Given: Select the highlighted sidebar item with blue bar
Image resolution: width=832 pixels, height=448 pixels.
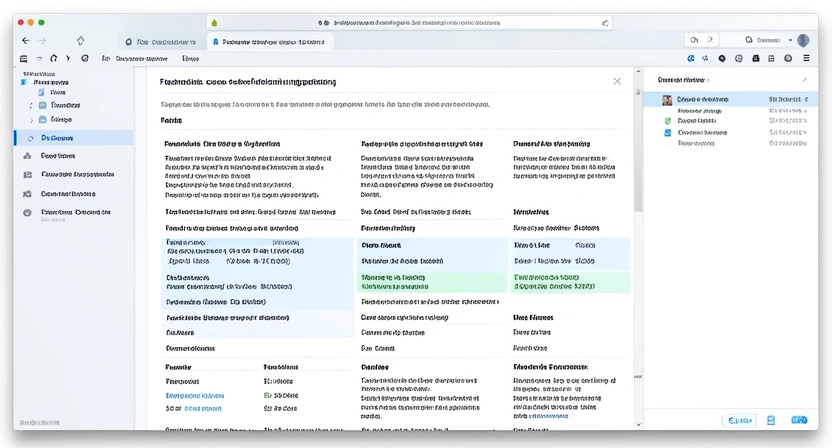Looking at the screenshot, I should point(74,138).
